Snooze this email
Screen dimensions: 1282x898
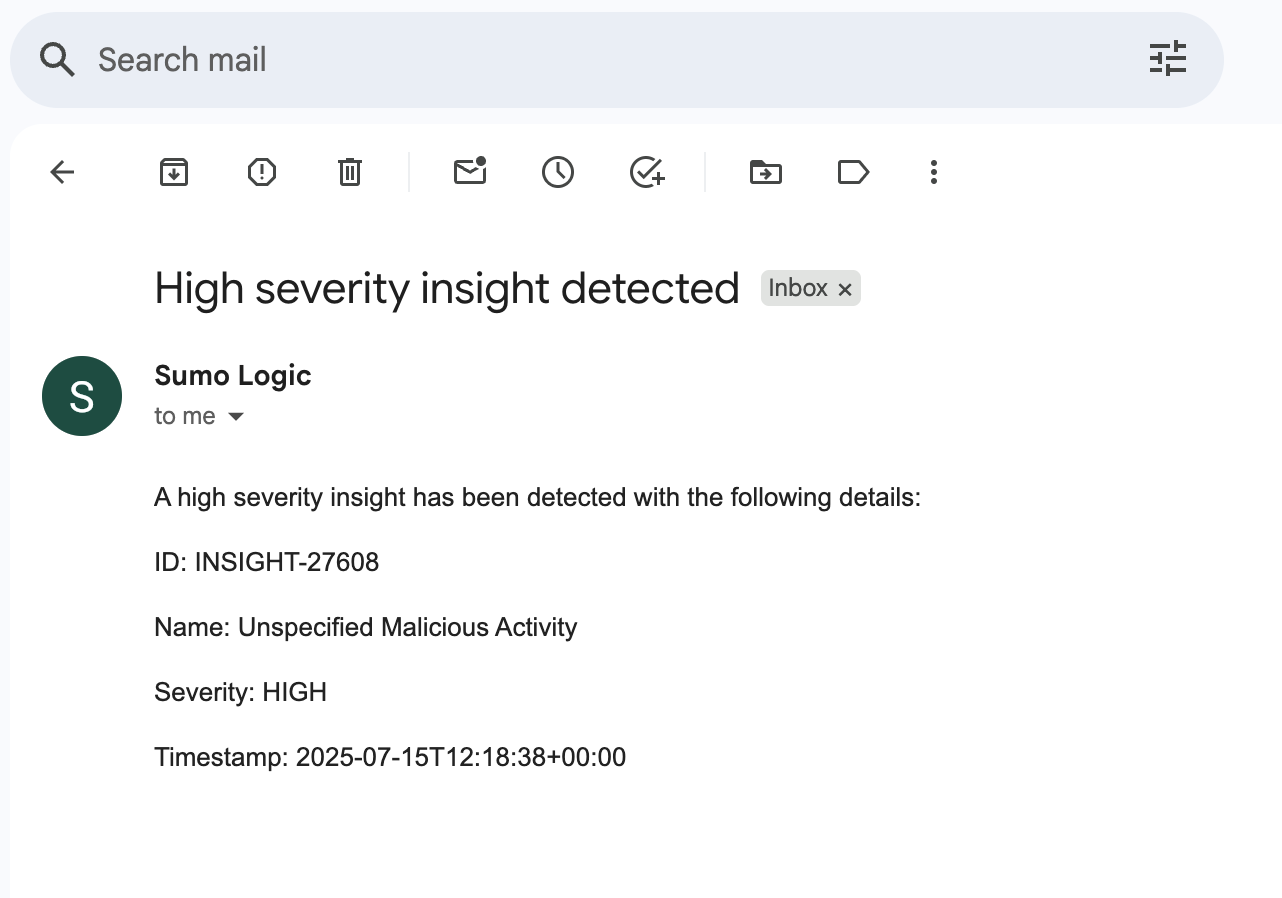coord(558,172)
